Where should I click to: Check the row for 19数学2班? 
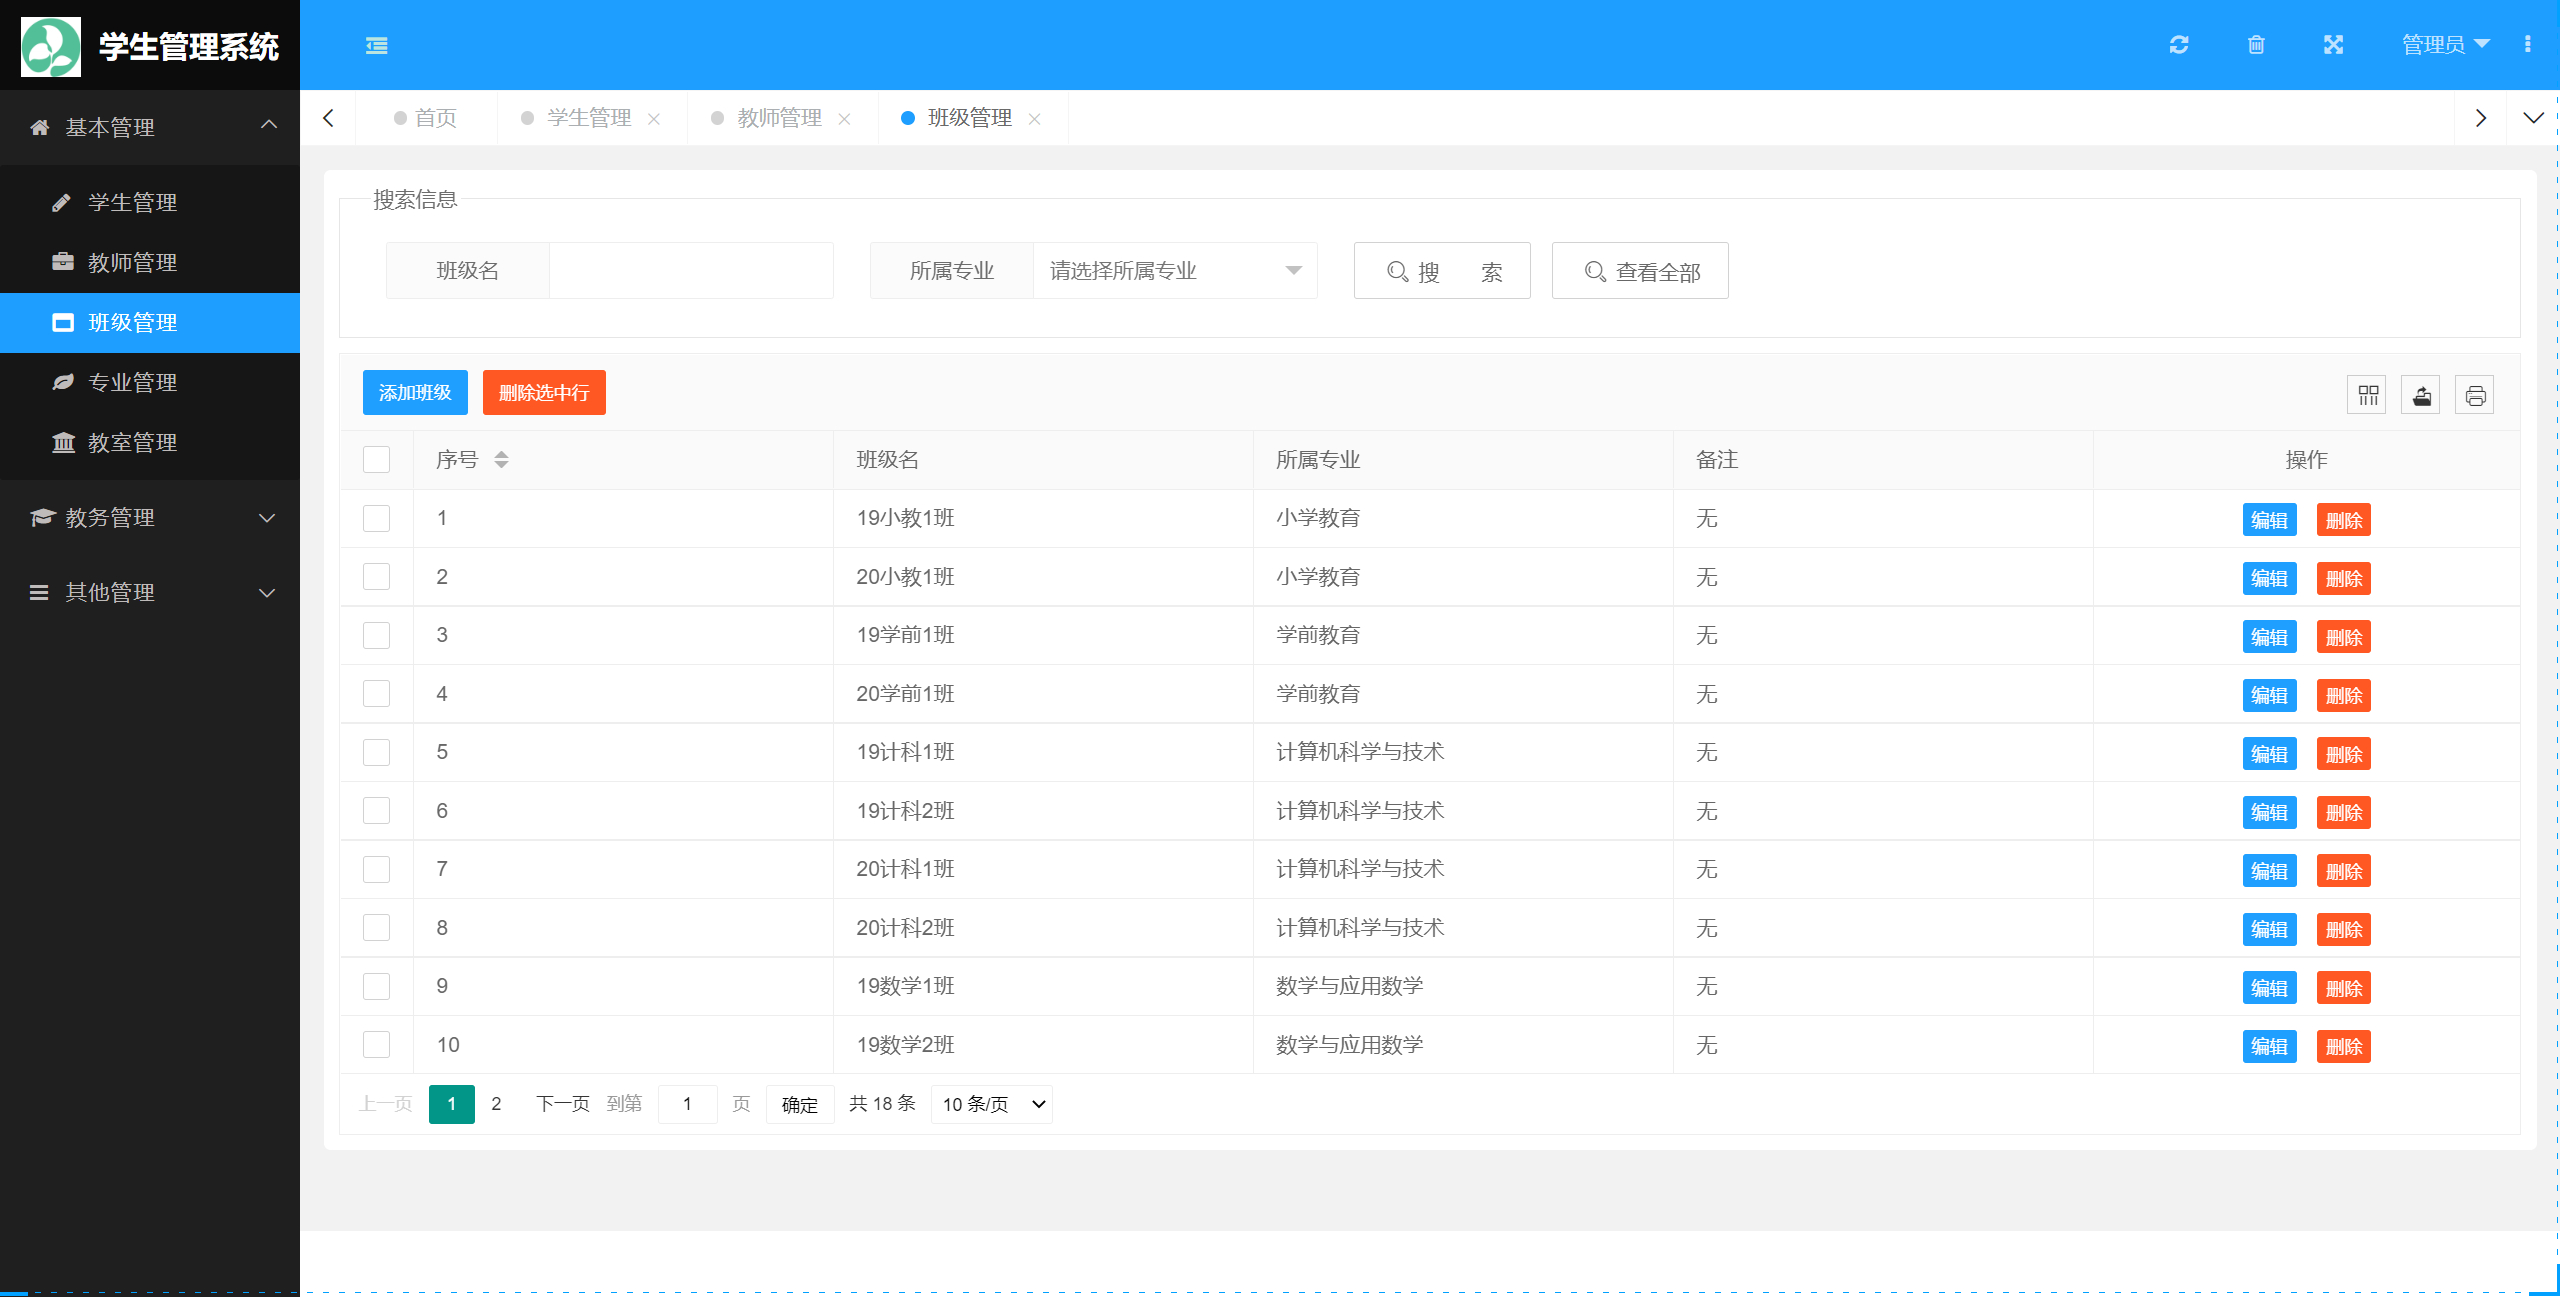pos(376,1045)
